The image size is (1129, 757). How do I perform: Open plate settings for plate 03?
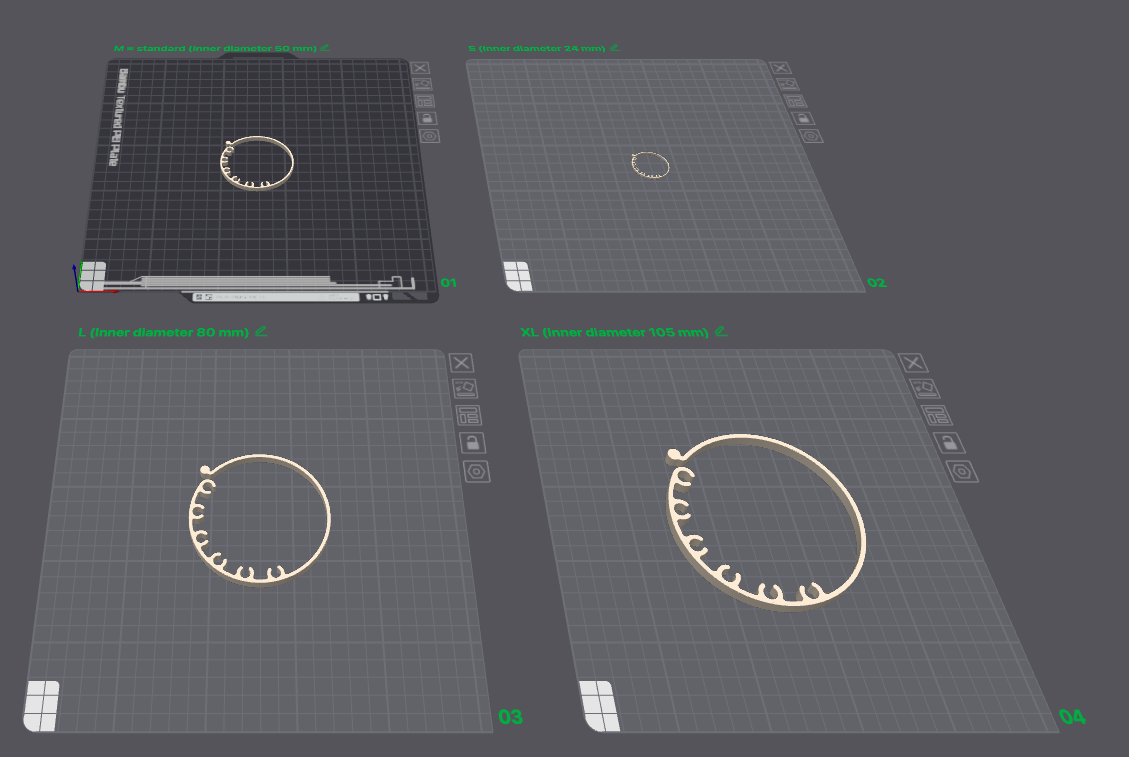pyautogui.click(x=477, y=472)
